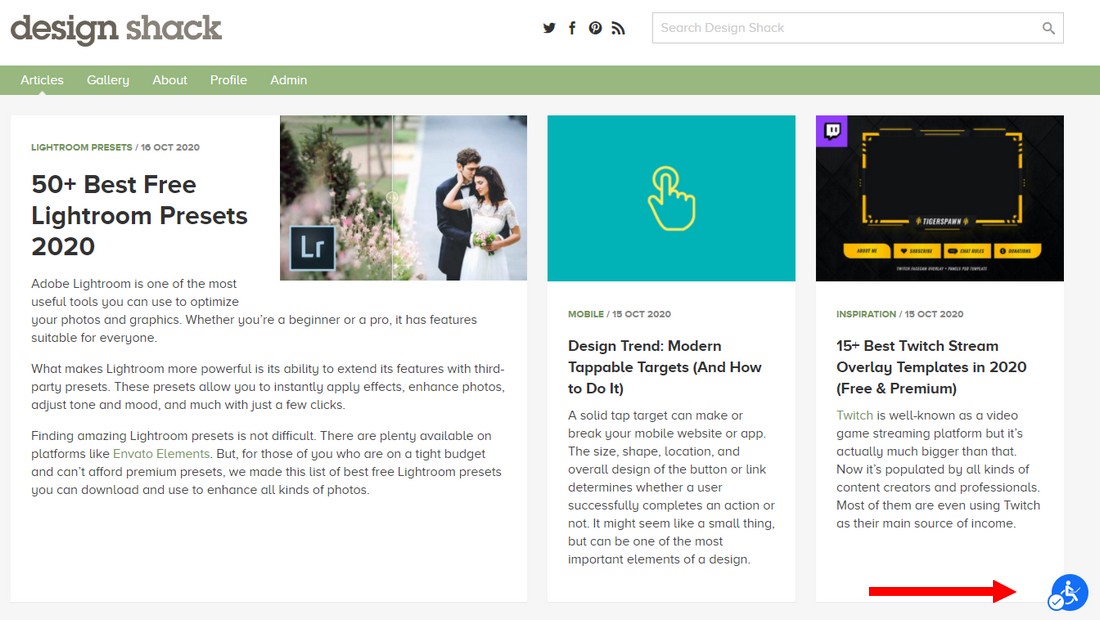Open the About page in the nav bar
The height and width of the screenshot is (620, 1100).
170,80
